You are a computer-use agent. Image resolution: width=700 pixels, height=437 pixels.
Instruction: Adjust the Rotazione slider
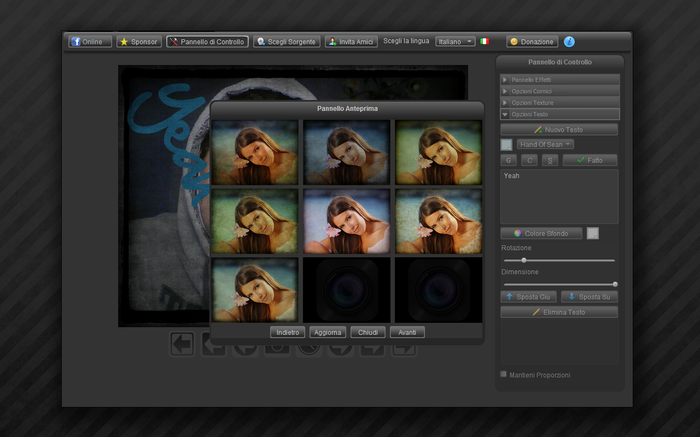tap(523, 260)
